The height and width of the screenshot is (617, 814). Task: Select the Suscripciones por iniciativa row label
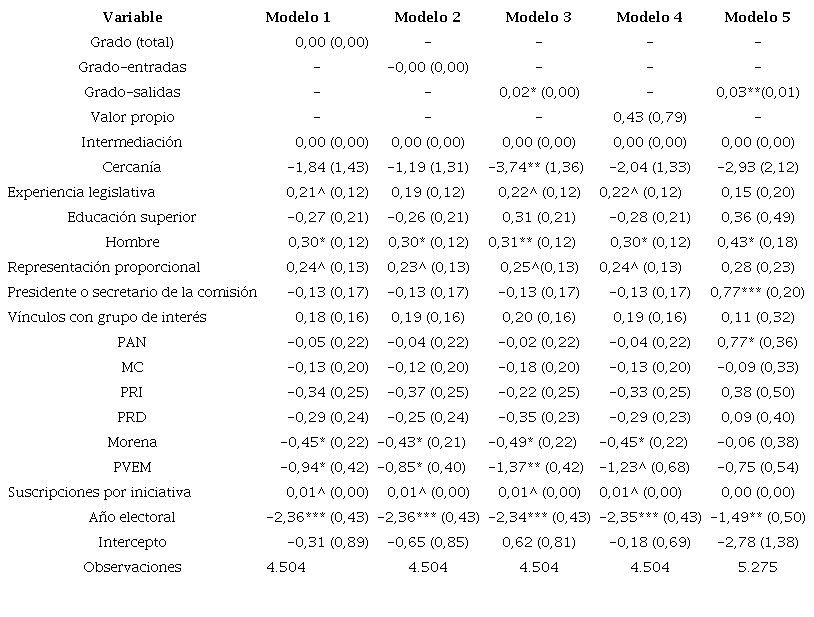coord(99,492)
